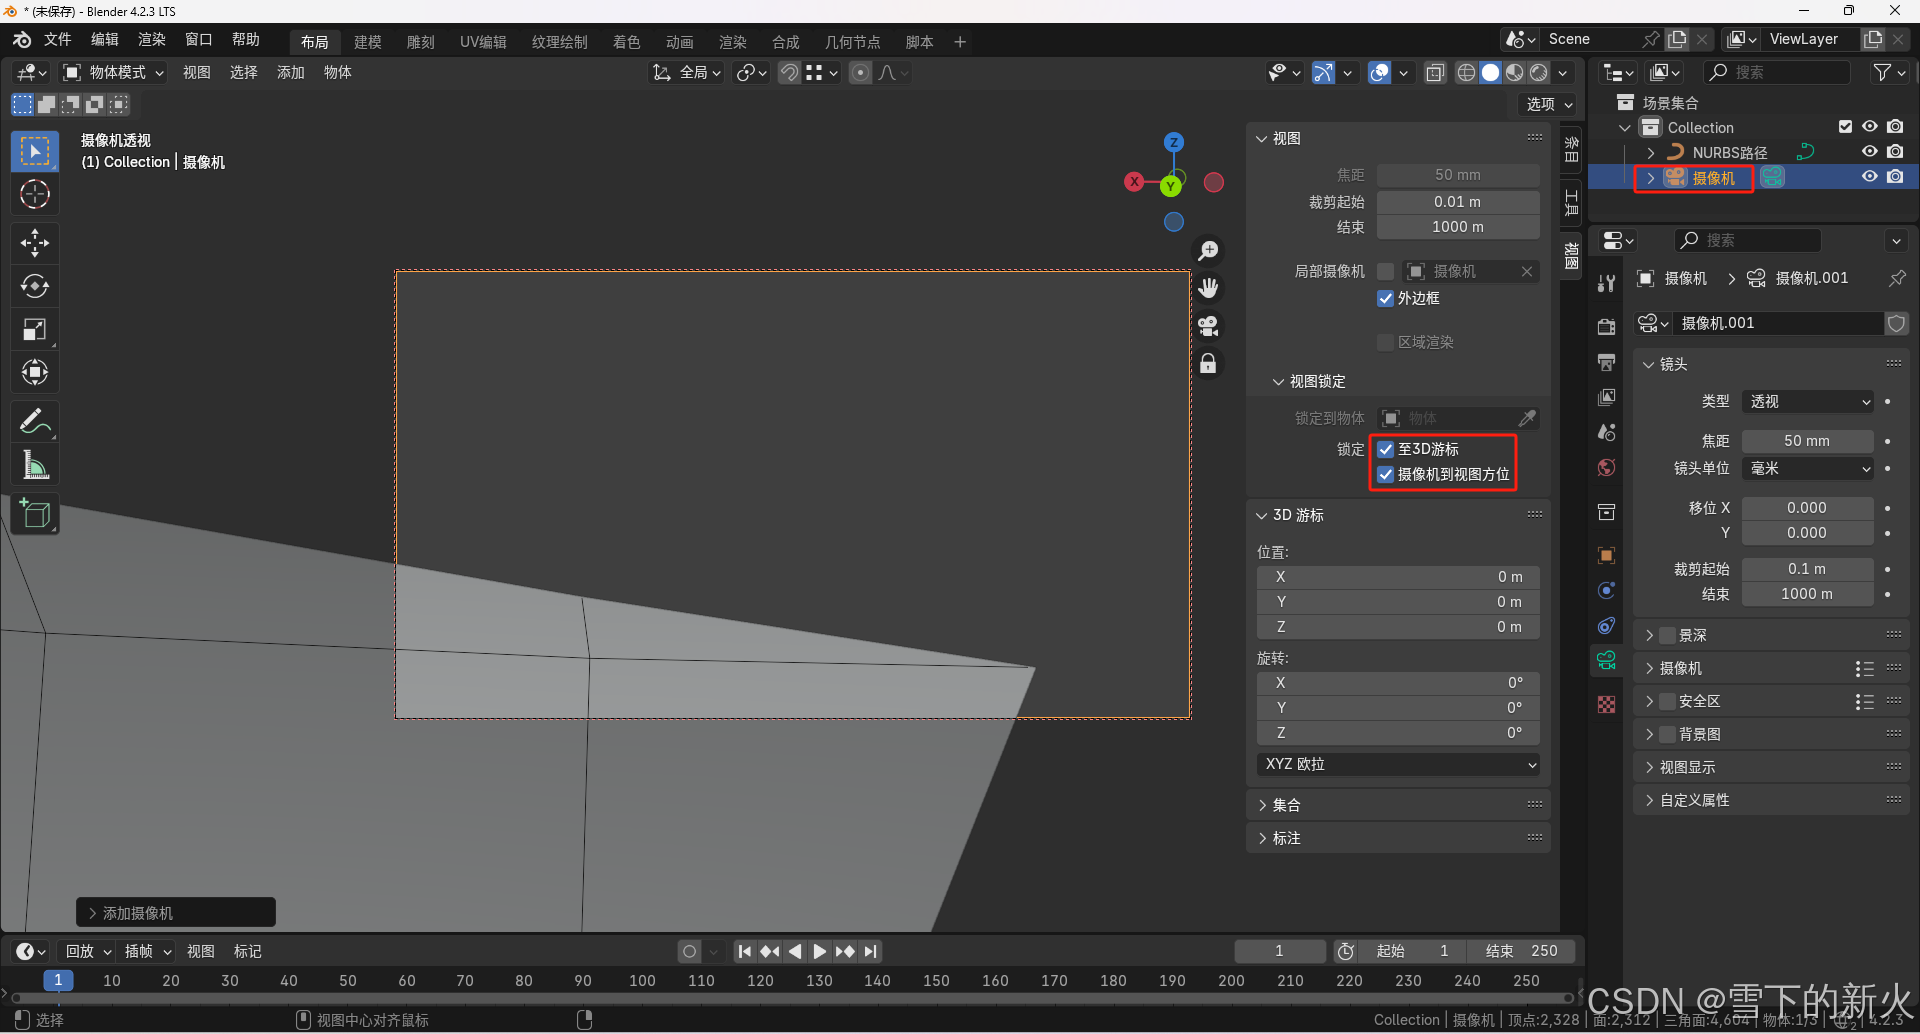Click the viewport pan hand icon
This screenshot has height=1034, width=1920.
coord(1208,288)
